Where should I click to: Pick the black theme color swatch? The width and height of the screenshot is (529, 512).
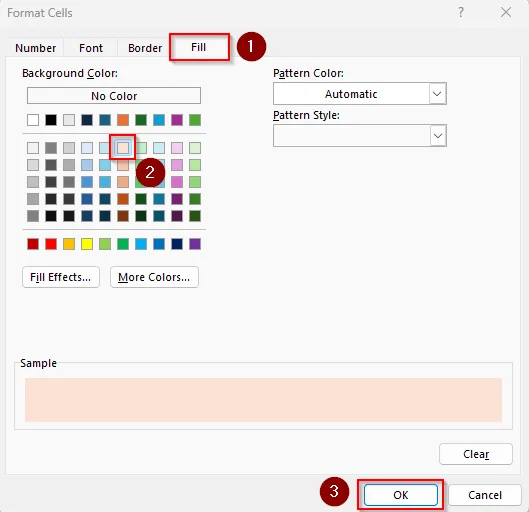[x=51, y=120]
